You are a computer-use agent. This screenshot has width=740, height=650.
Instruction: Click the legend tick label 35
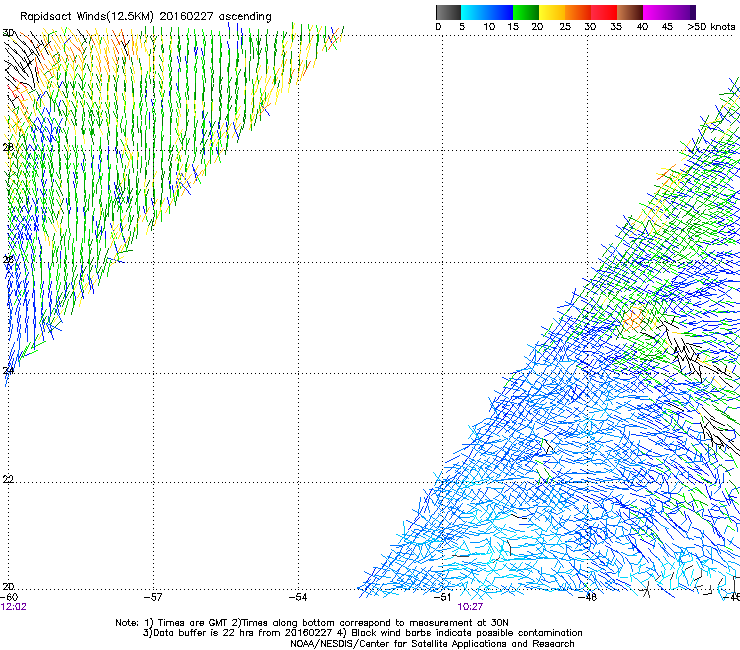pos(616,27)
